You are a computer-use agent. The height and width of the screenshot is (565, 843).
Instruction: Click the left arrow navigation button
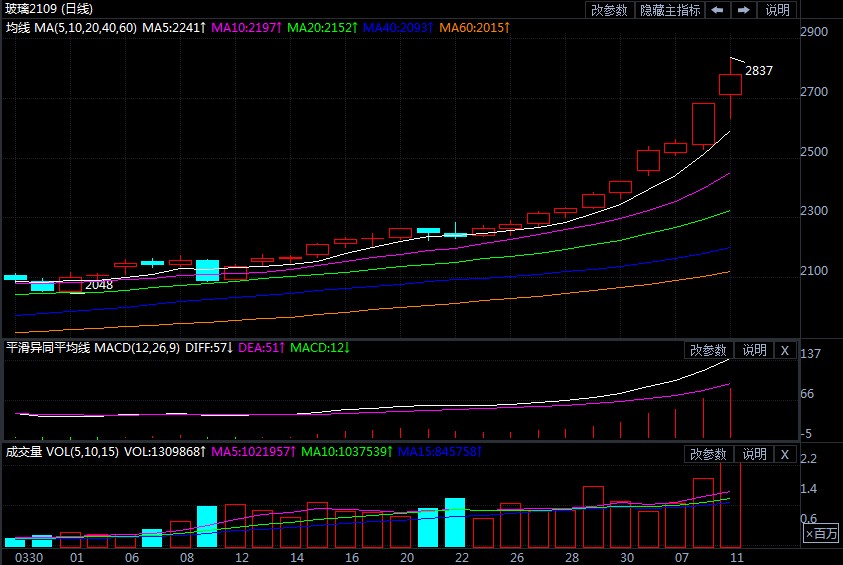[717, 10]
